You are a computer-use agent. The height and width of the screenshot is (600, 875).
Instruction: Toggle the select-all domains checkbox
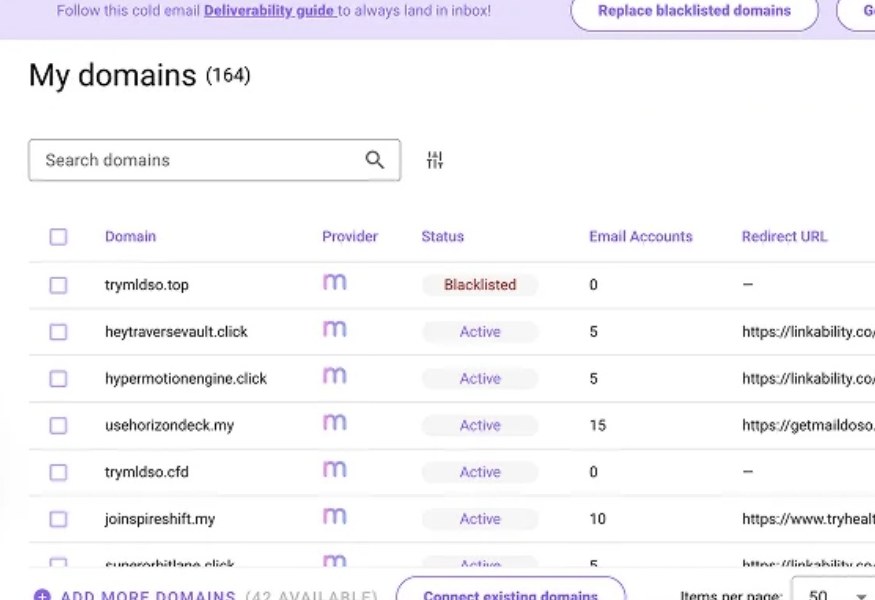[58, 237]
